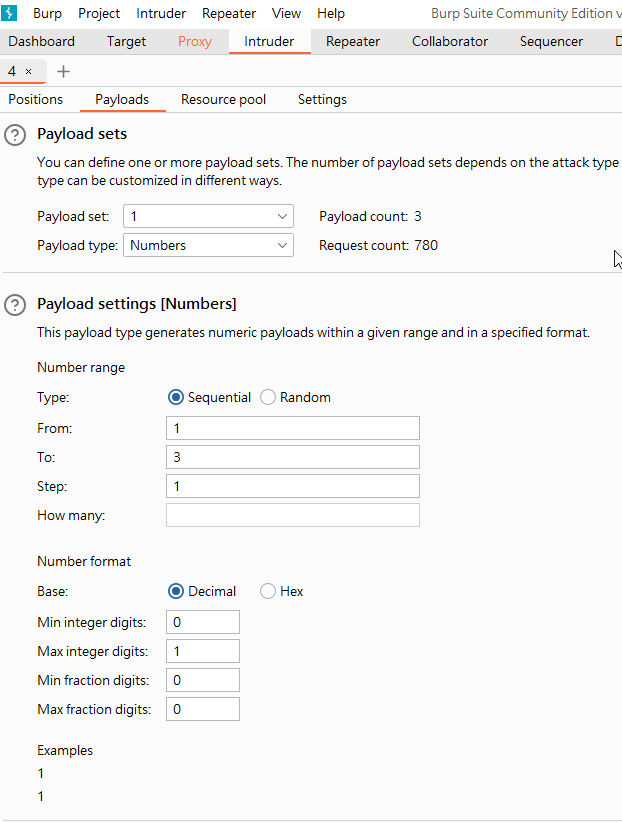Open the Positions sub-tab
The image size is (622, 823).
point(36,100)
